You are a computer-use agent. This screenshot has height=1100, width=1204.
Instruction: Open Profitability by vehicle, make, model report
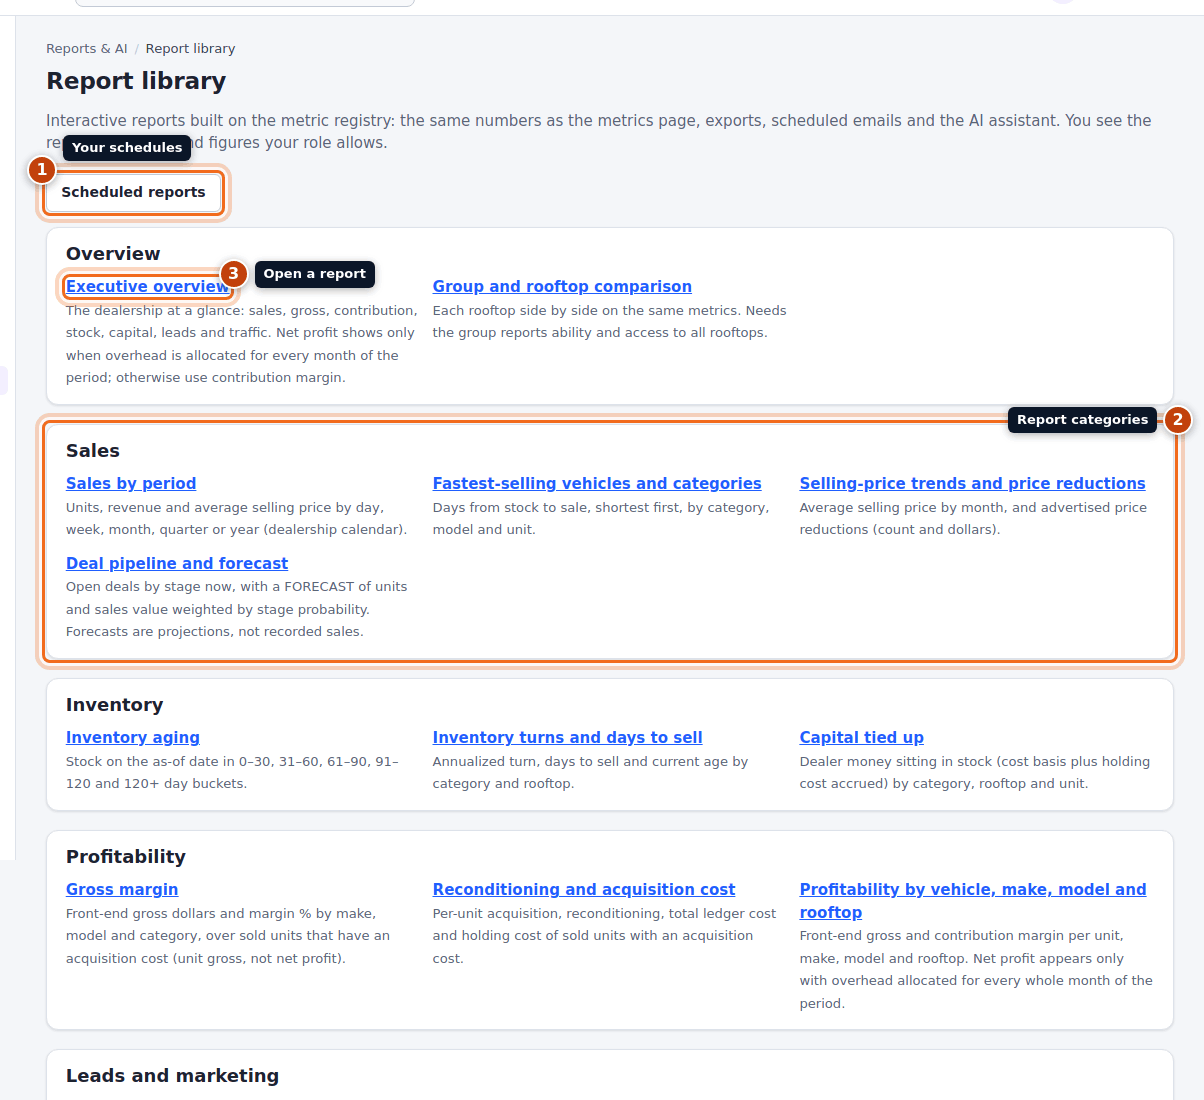pyautogui.click(x=973, y=900)
